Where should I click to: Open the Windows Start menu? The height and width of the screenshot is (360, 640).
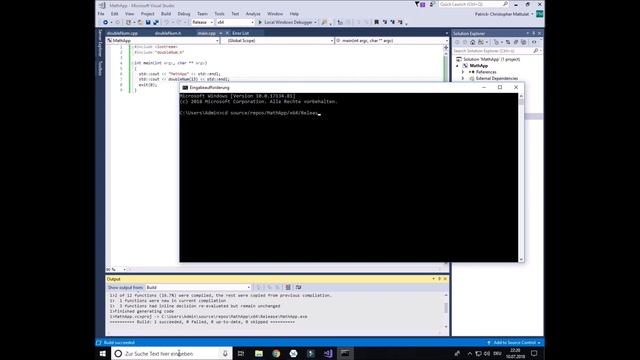[103, 353]
